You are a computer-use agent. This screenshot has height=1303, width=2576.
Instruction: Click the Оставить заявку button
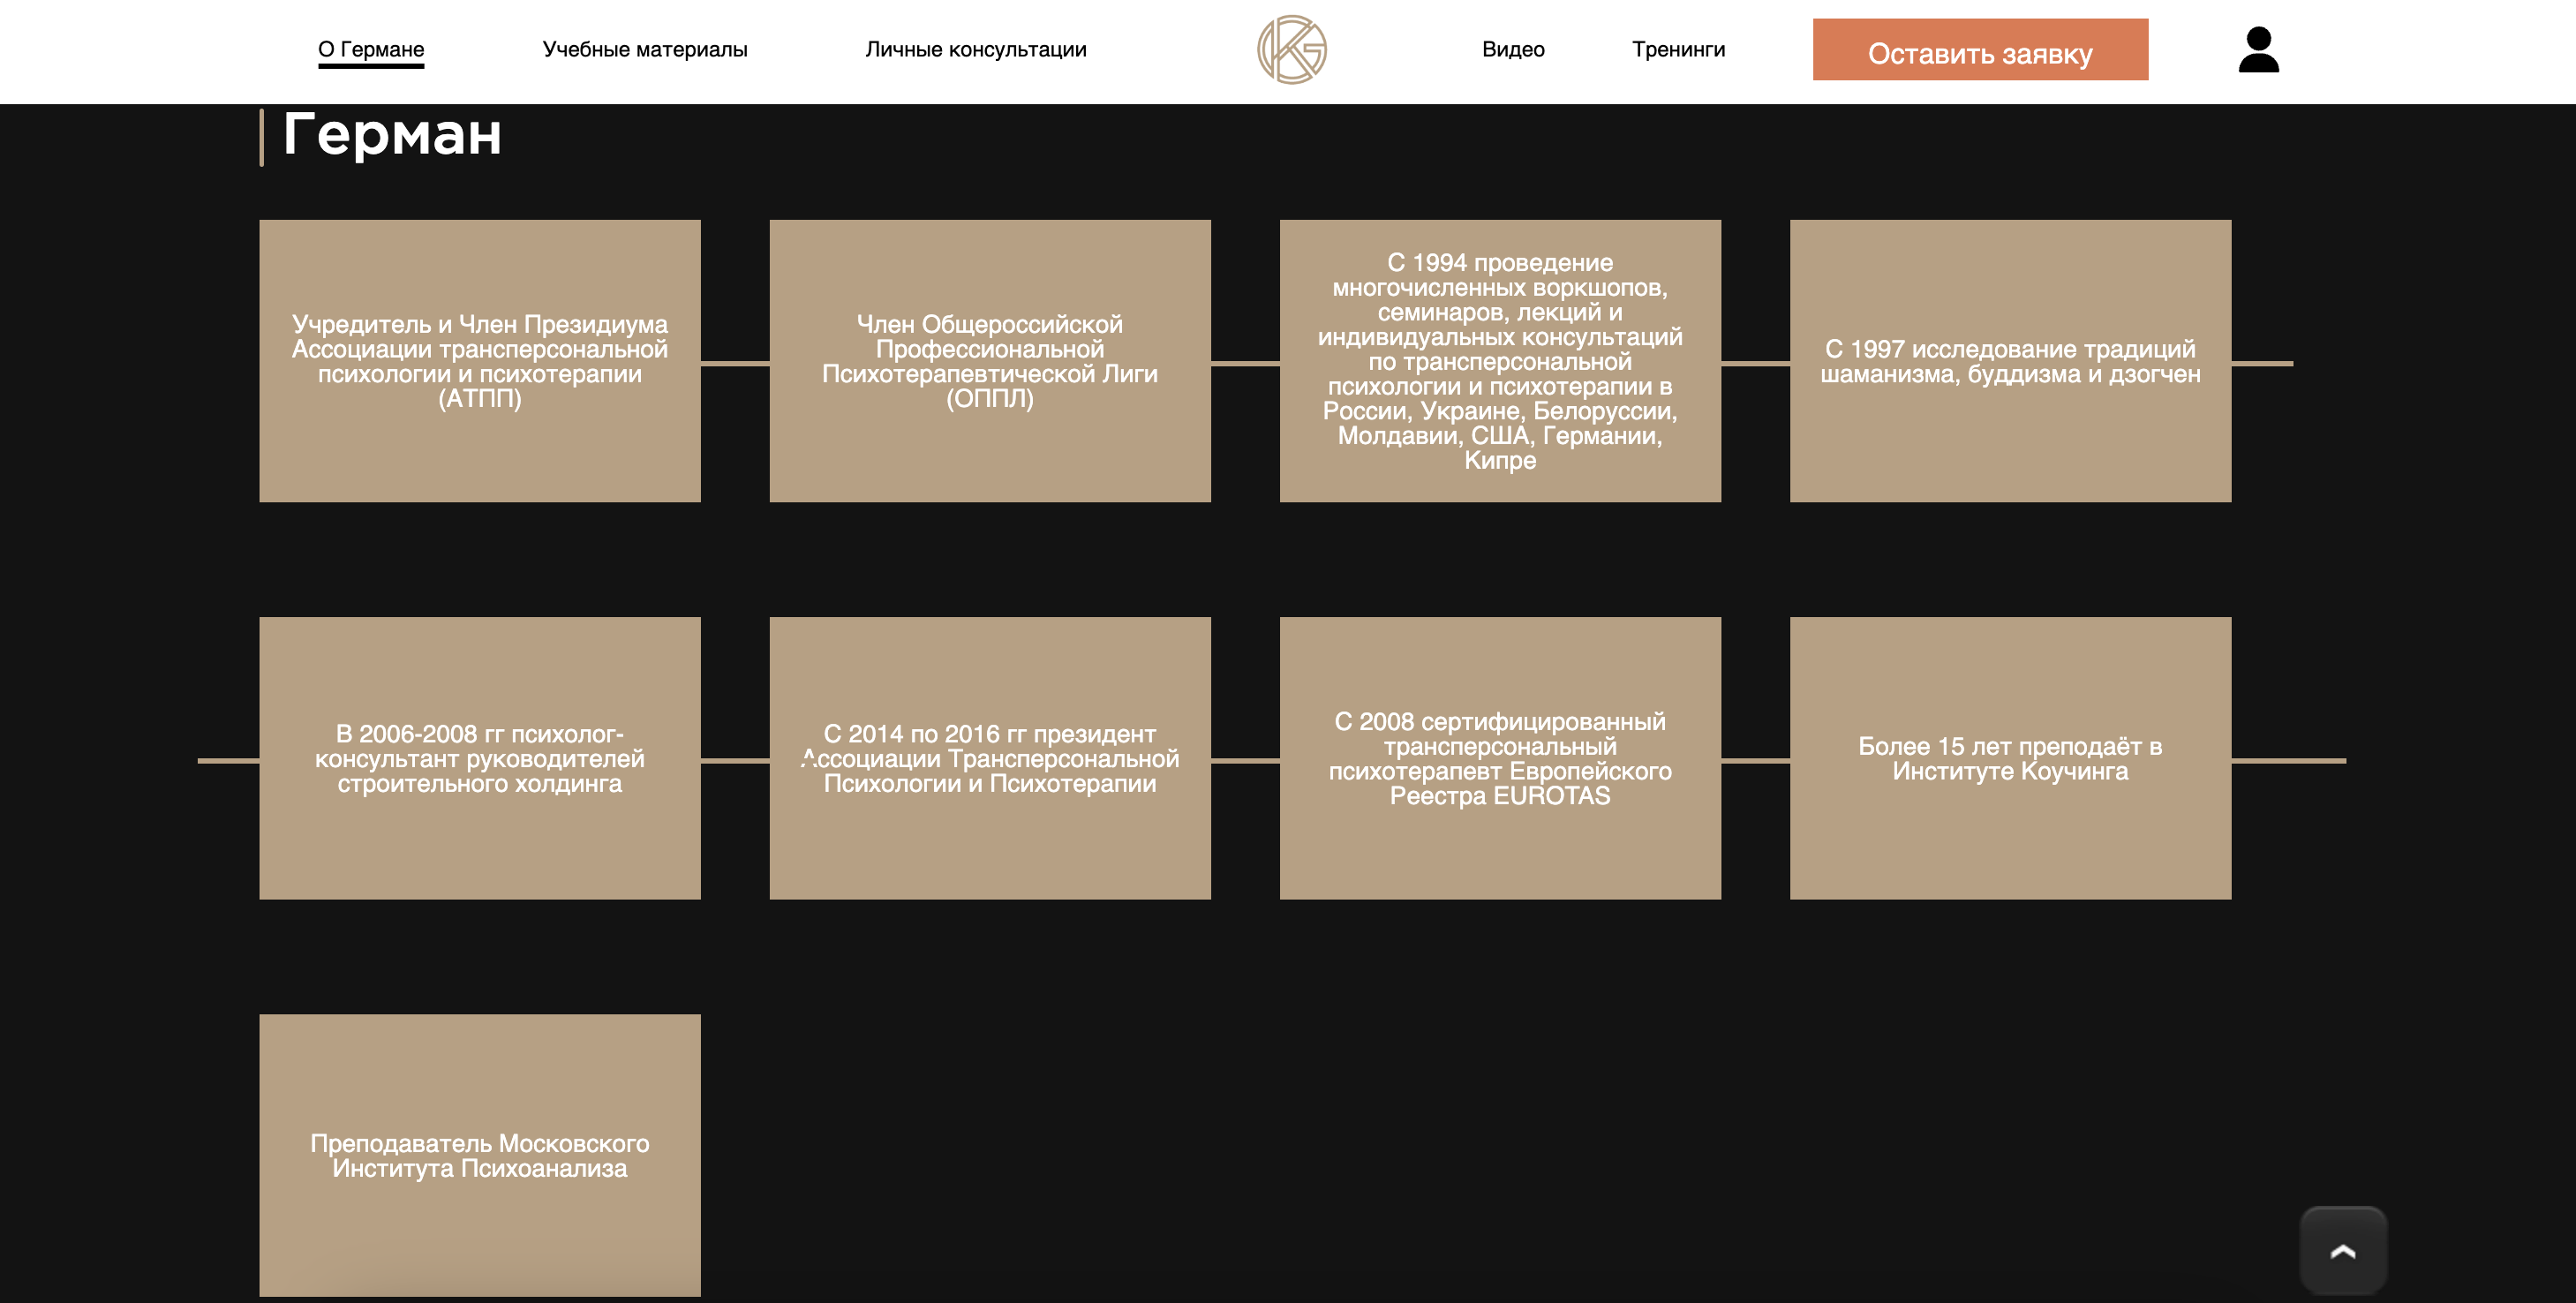click(x=1979, y=50)
